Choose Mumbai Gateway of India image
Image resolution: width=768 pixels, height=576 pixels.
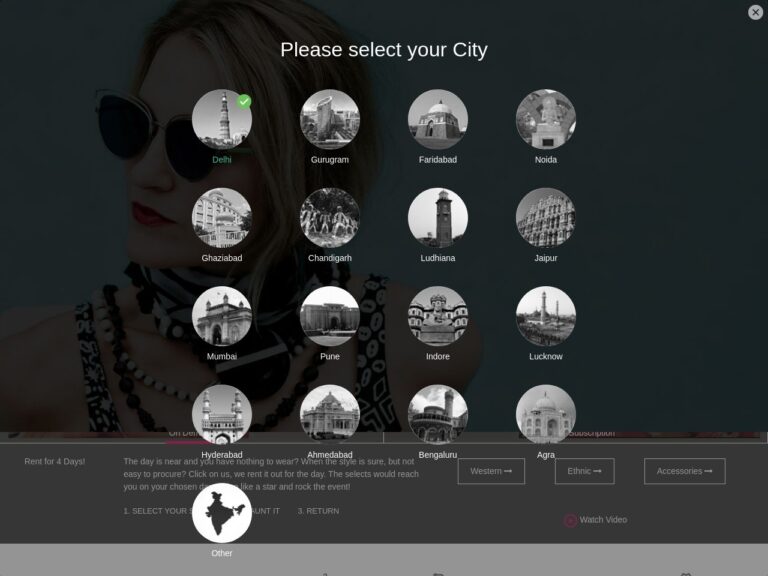(222, 316)
